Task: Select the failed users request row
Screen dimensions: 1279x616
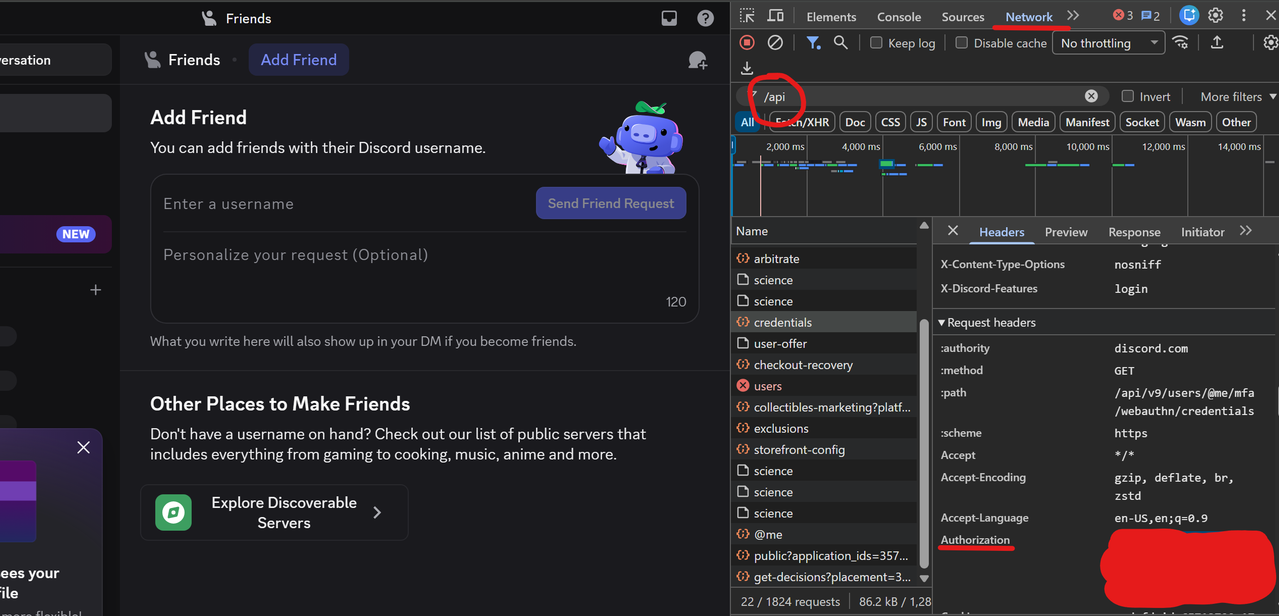Action: [824, 386]
